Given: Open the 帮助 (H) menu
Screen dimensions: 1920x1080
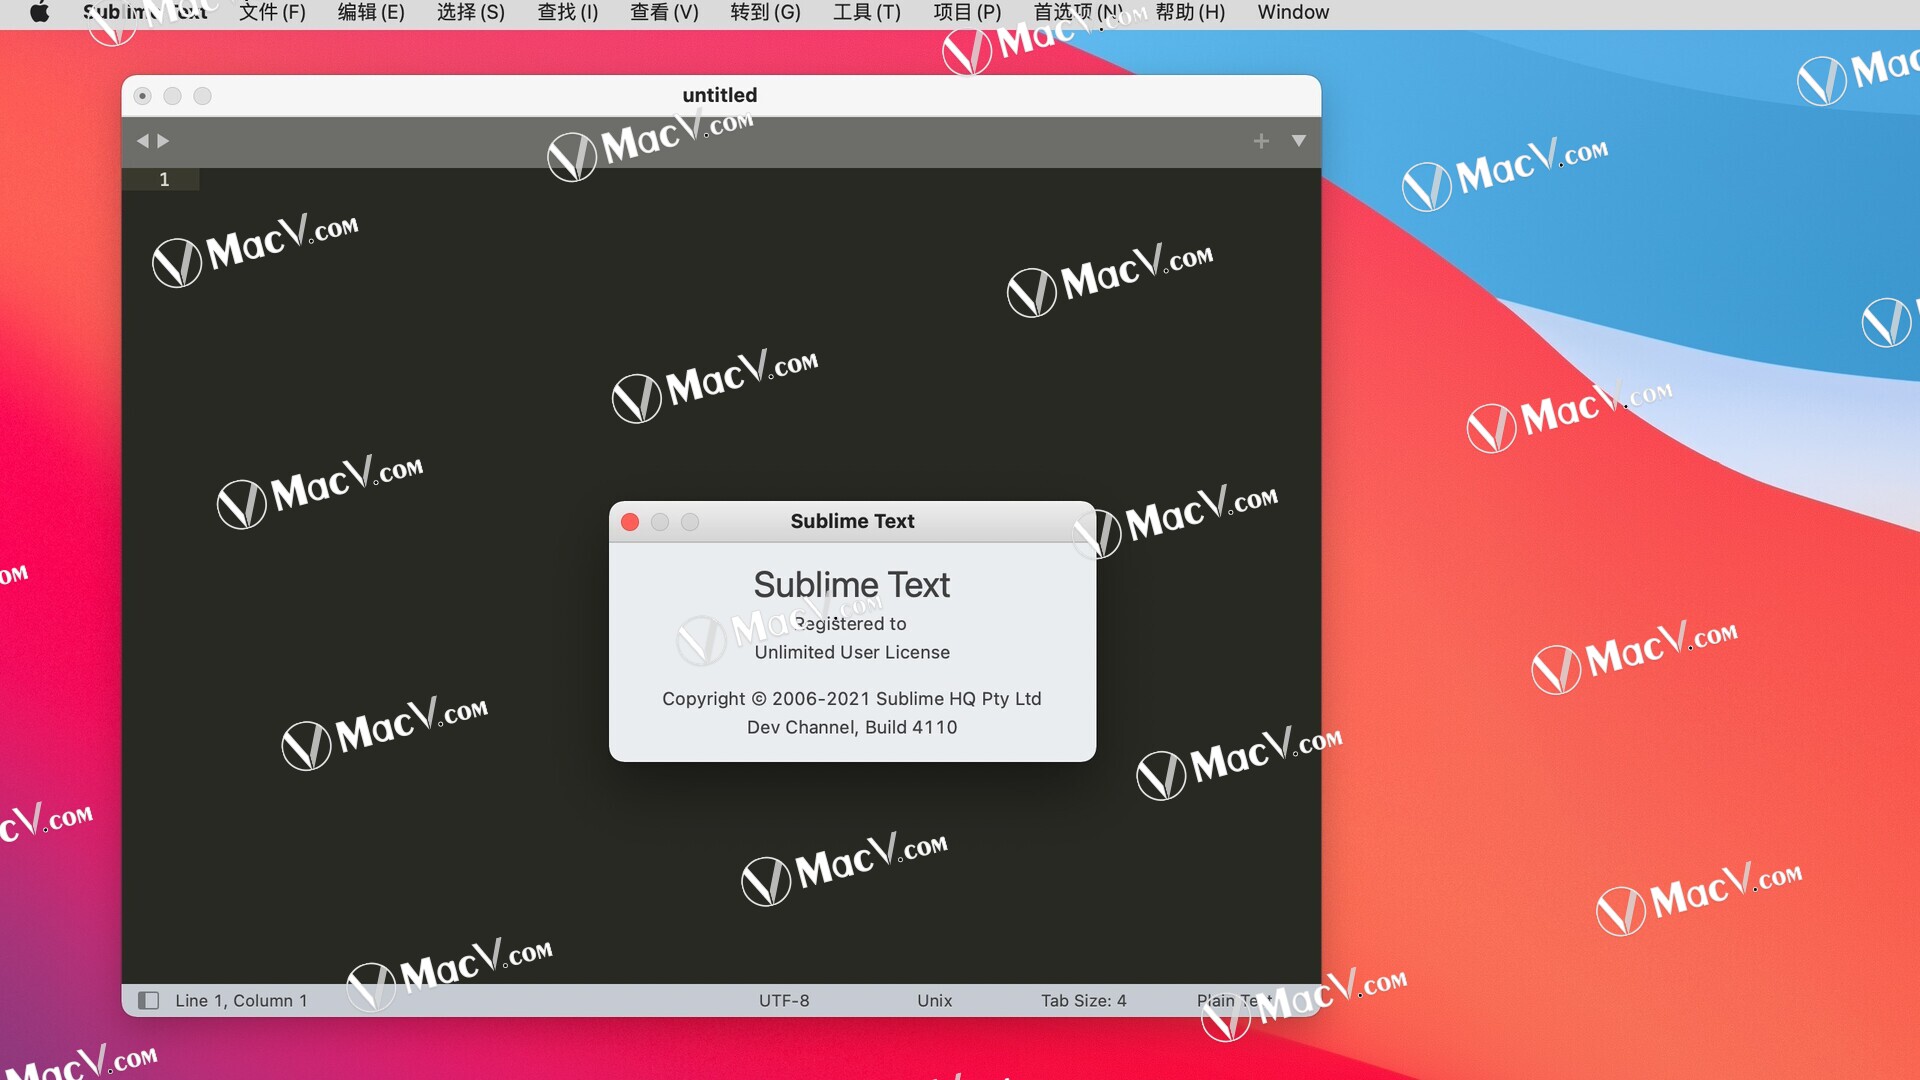Looking at the screenshot, I should point(1190,12).
